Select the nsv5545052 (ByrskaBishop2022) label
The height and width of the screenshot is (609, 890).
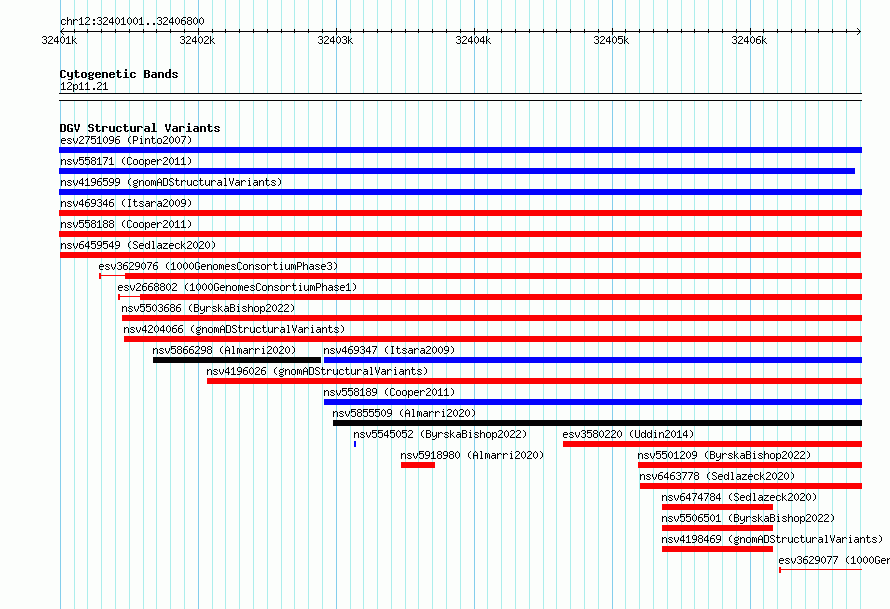tap(440, 434)
